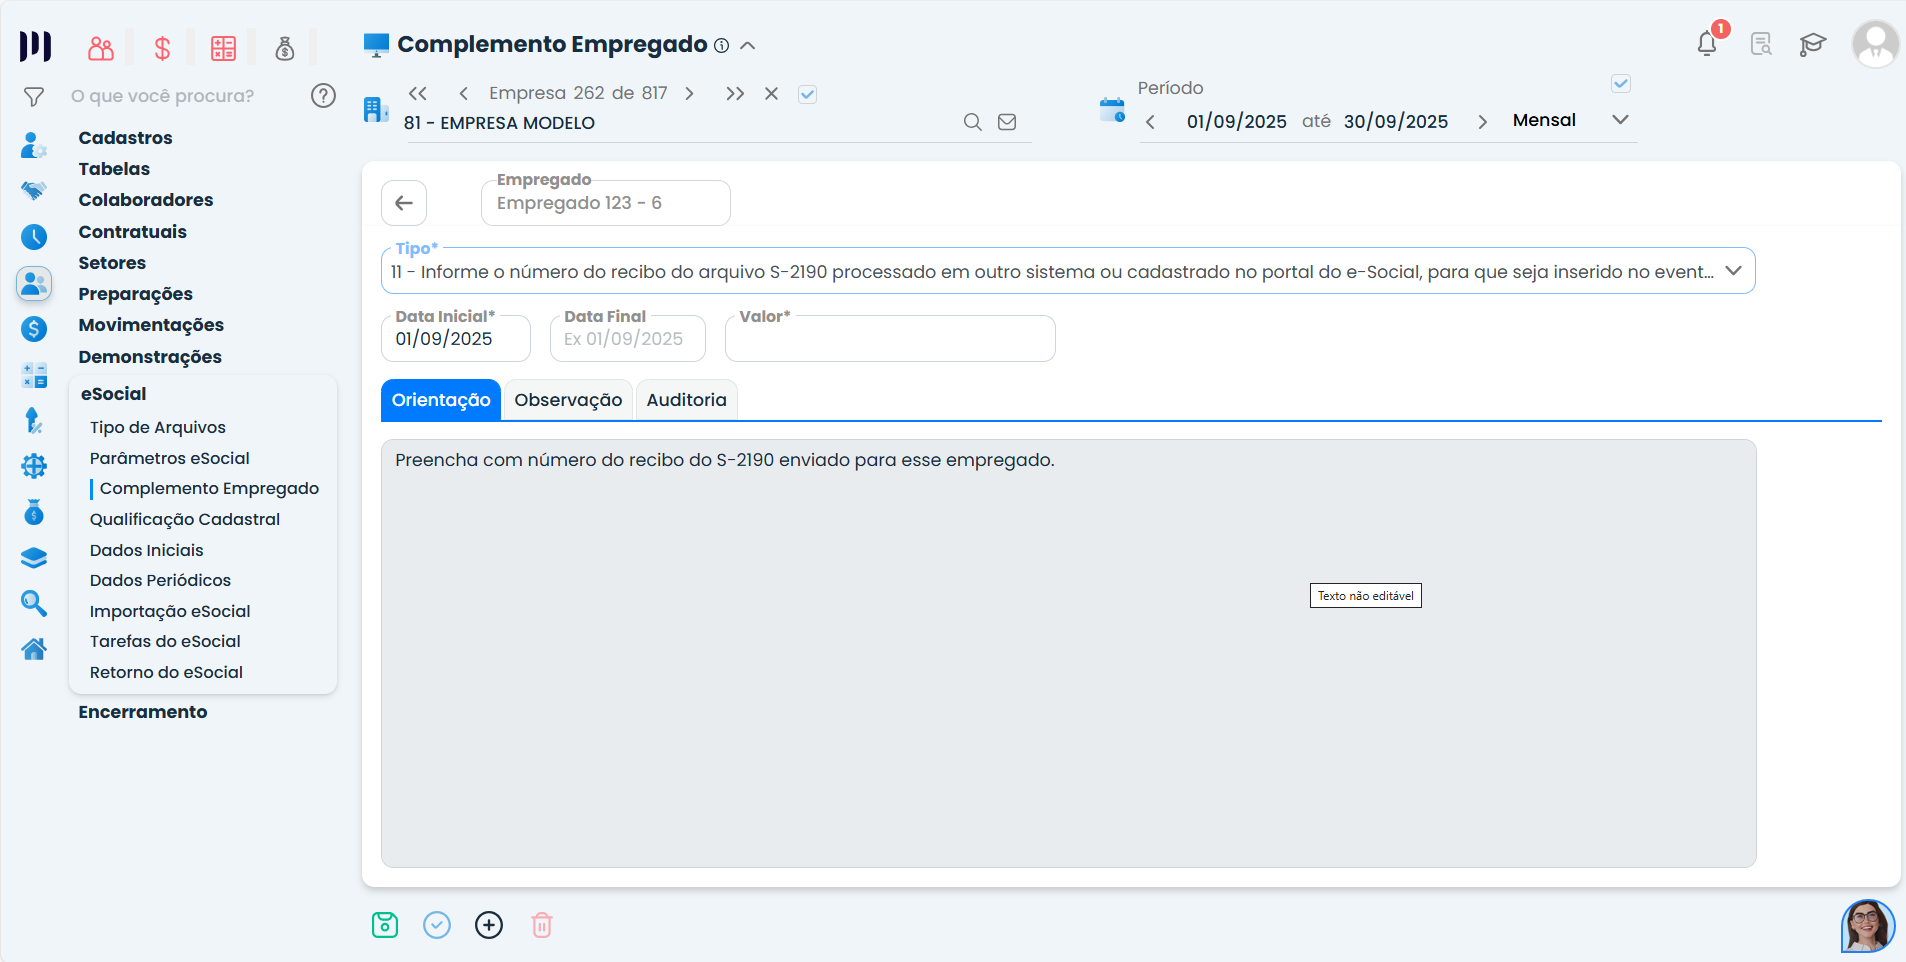This screenshot has height=962, width=1906.
Task: Click the stacked layers sidebar icon
Action: tap(34, 558)
